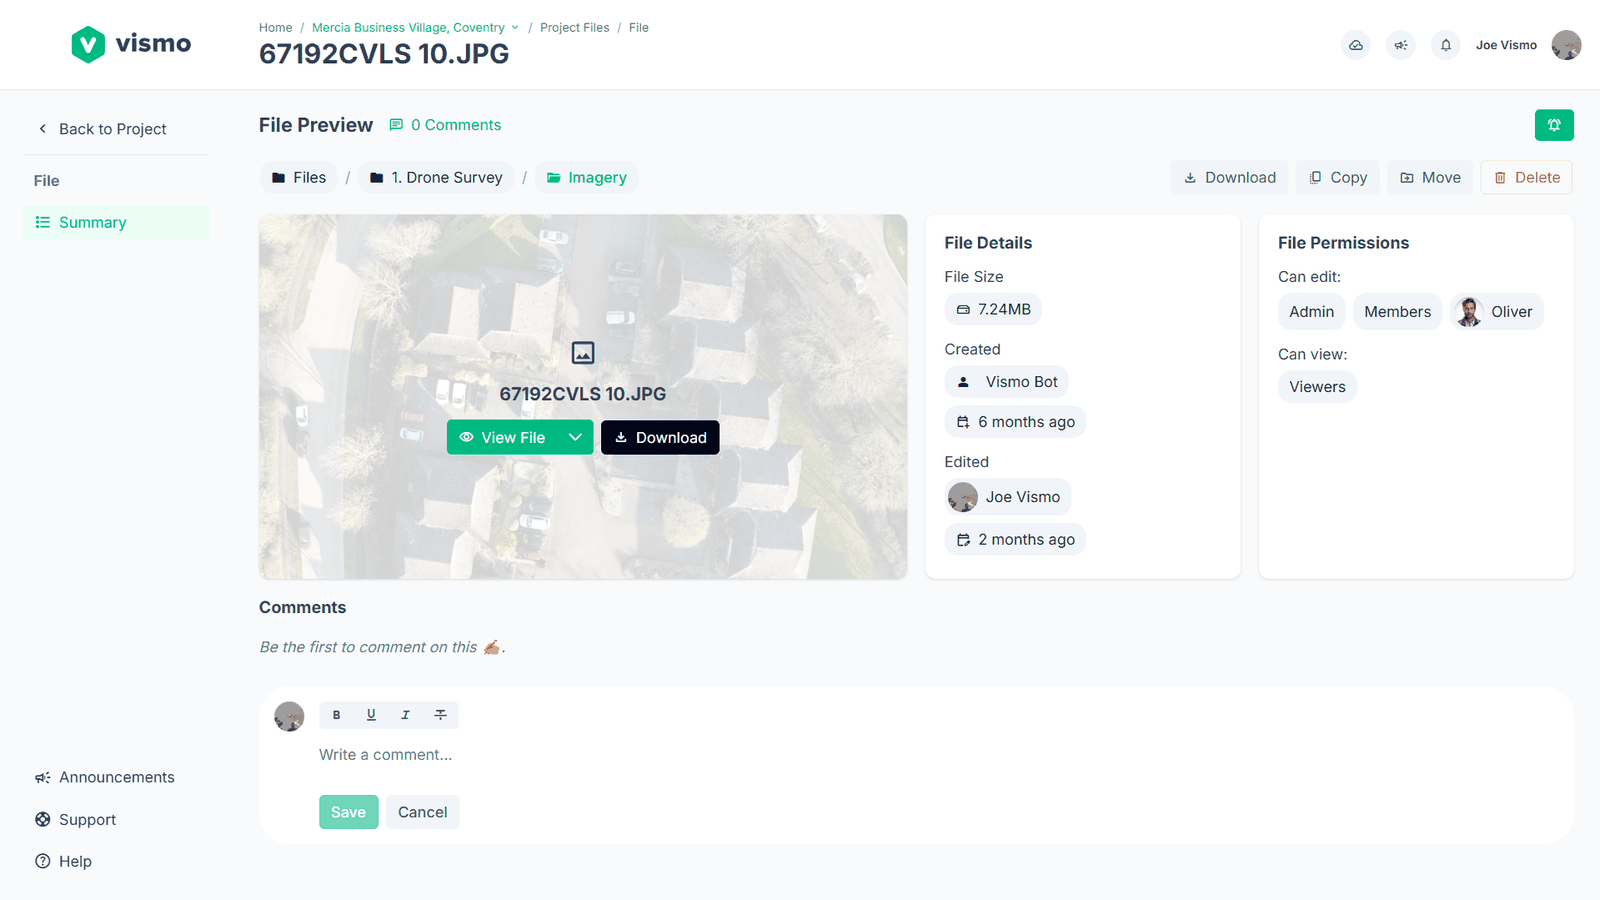Open the Files root folder breadcrumb
Viewport: 1600px width, 900px height.
tap(299, 177)
